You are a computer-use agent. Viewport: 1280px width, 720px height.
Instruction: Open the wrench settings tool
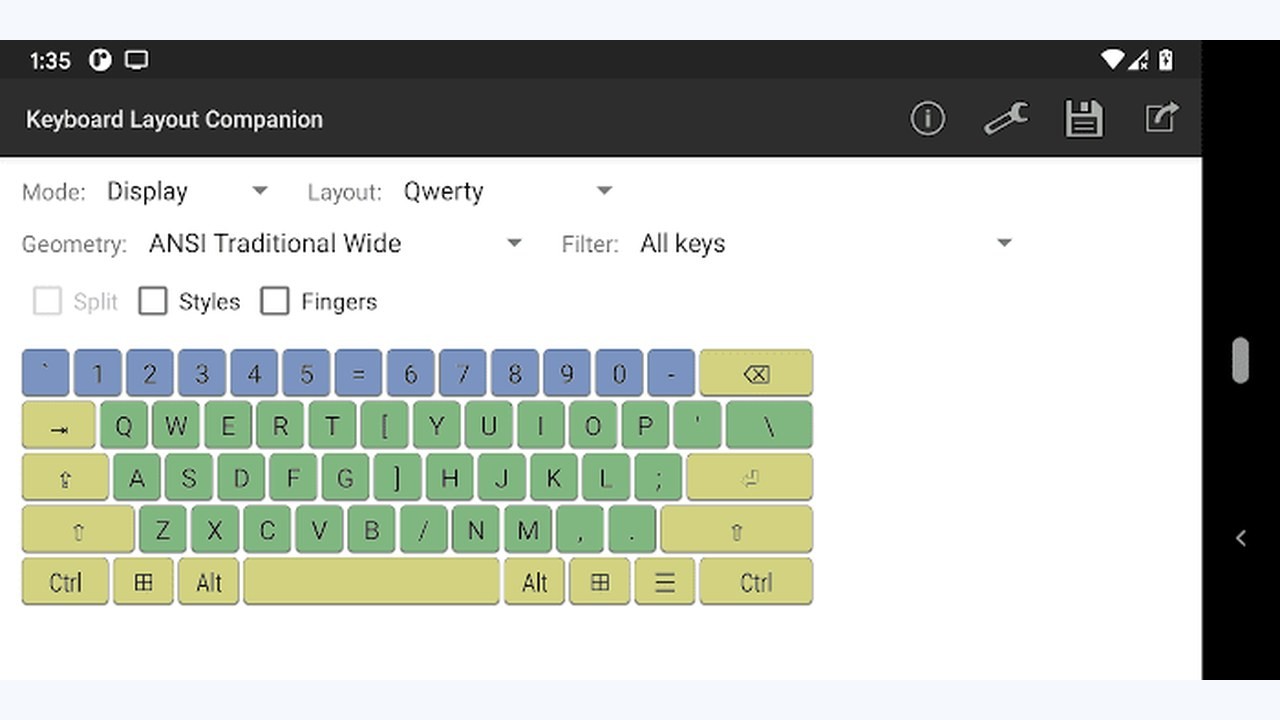point(1005,119)
